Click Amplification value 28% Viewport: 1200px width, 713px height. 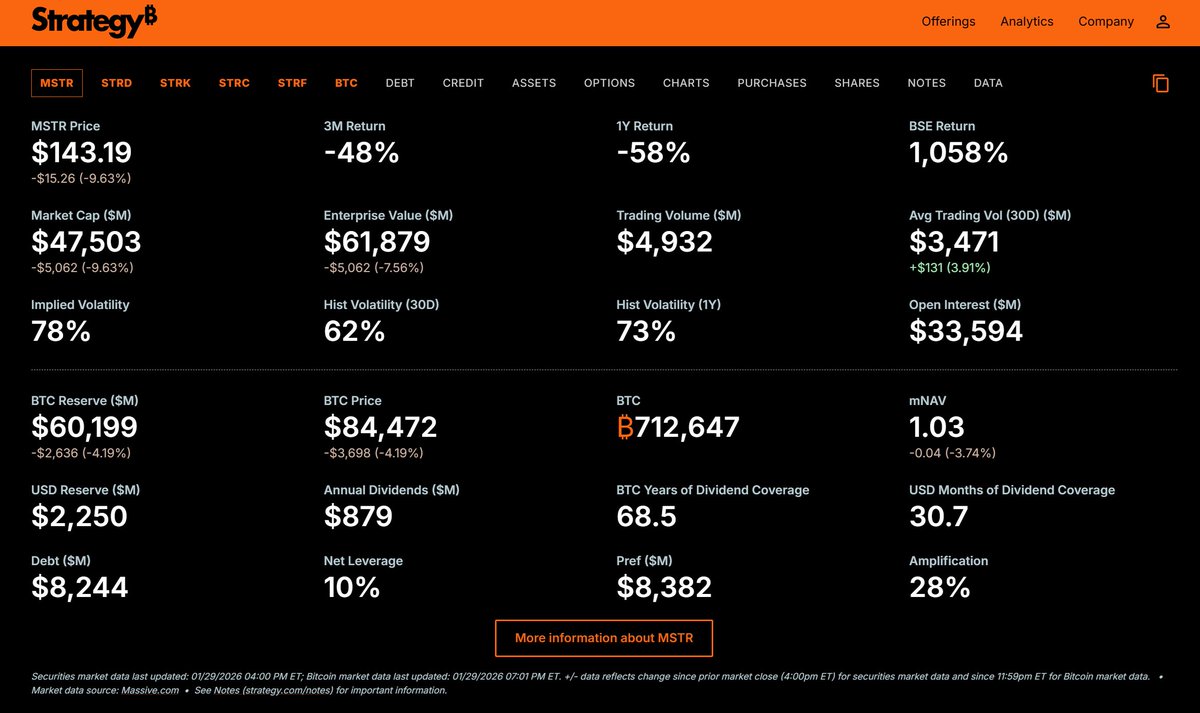[939, 587]
